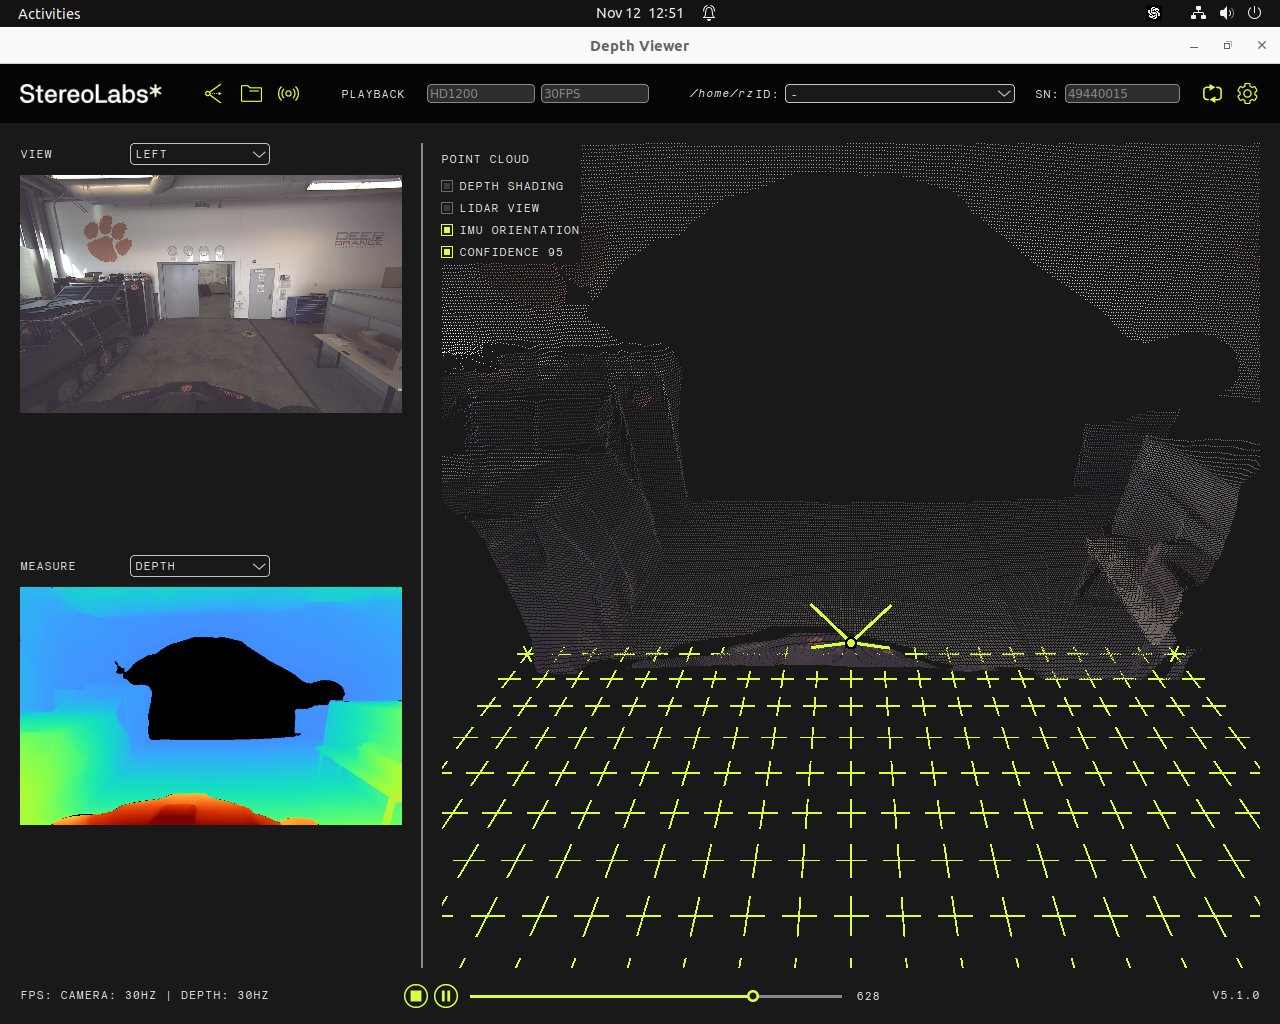Image resolution: width=1280 pixels, height=1024 pixels.
Task: Click the network icon in system tray
Action: click(1198, 13)
